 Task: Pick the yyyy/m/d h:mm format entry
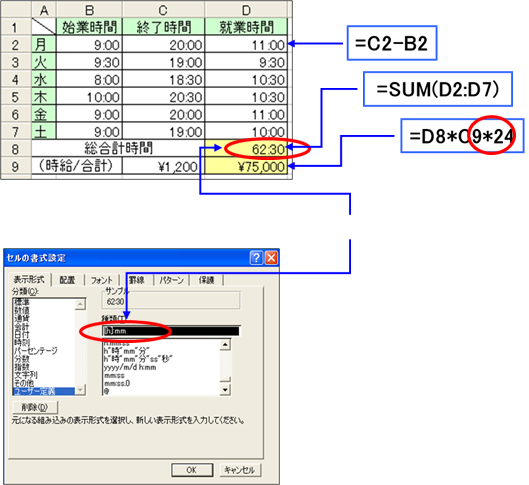(x=130, y=367)
